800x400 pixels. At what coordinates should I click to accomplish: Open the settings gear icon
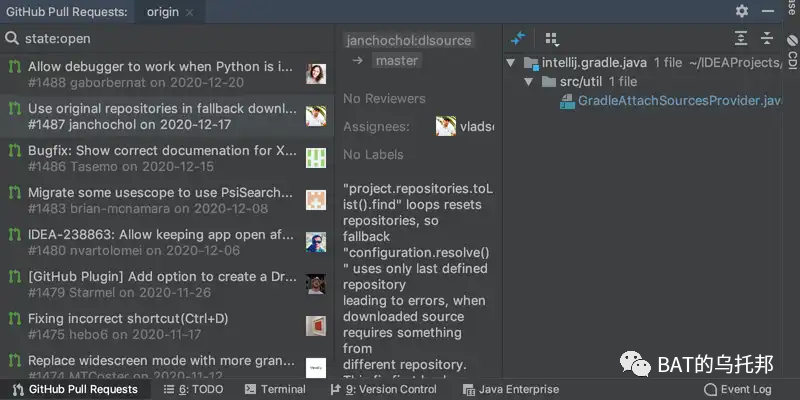pyautogui.click(x=742, y=11)
